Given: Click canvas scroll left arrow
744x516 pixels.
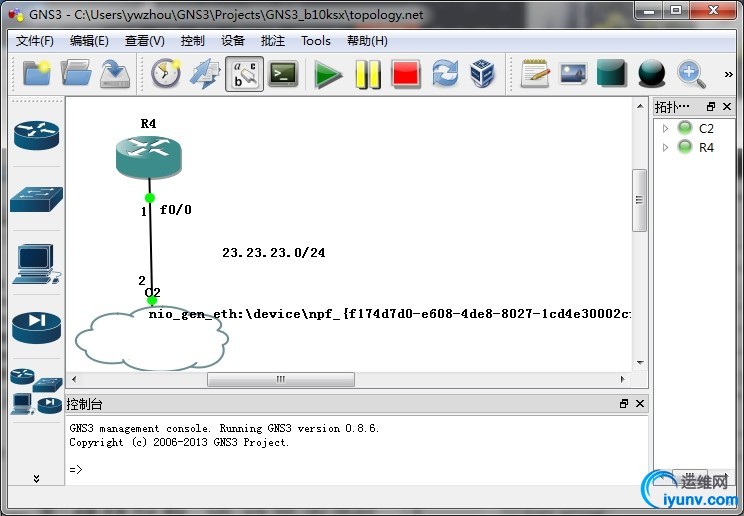Looking at the screenshot, I should tap(74, 379).
